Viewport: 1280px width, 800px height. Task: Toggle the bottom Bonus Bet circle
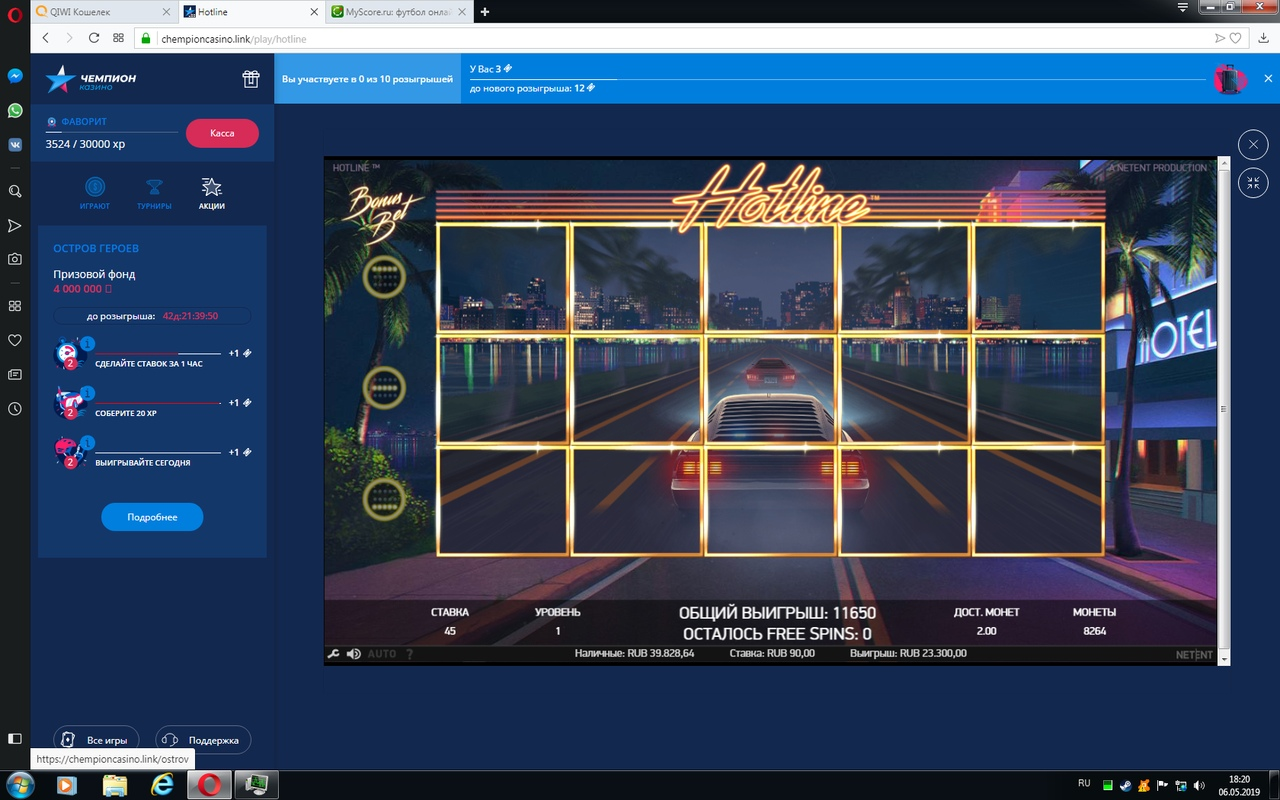(x=382, y=497)
